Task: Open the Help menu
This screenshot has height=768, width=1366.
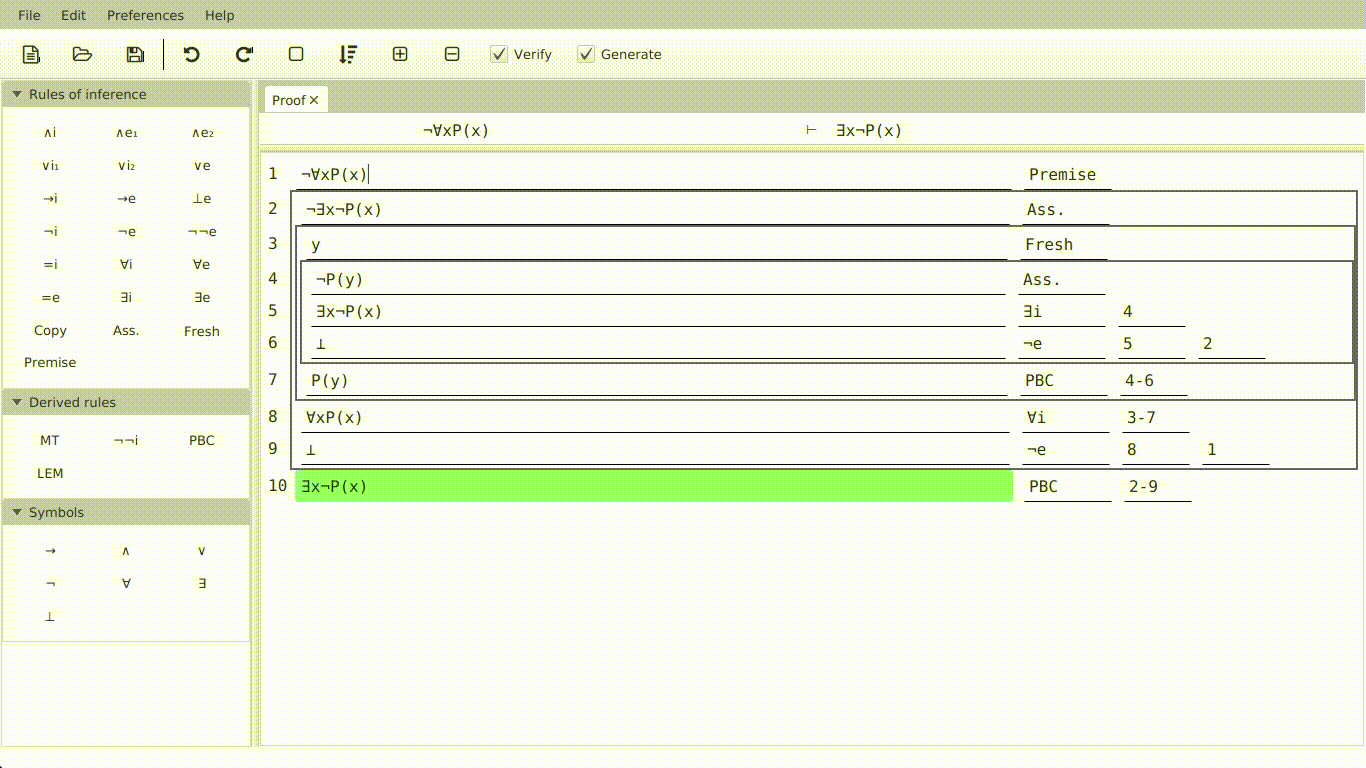Action: tap(219, 15)
